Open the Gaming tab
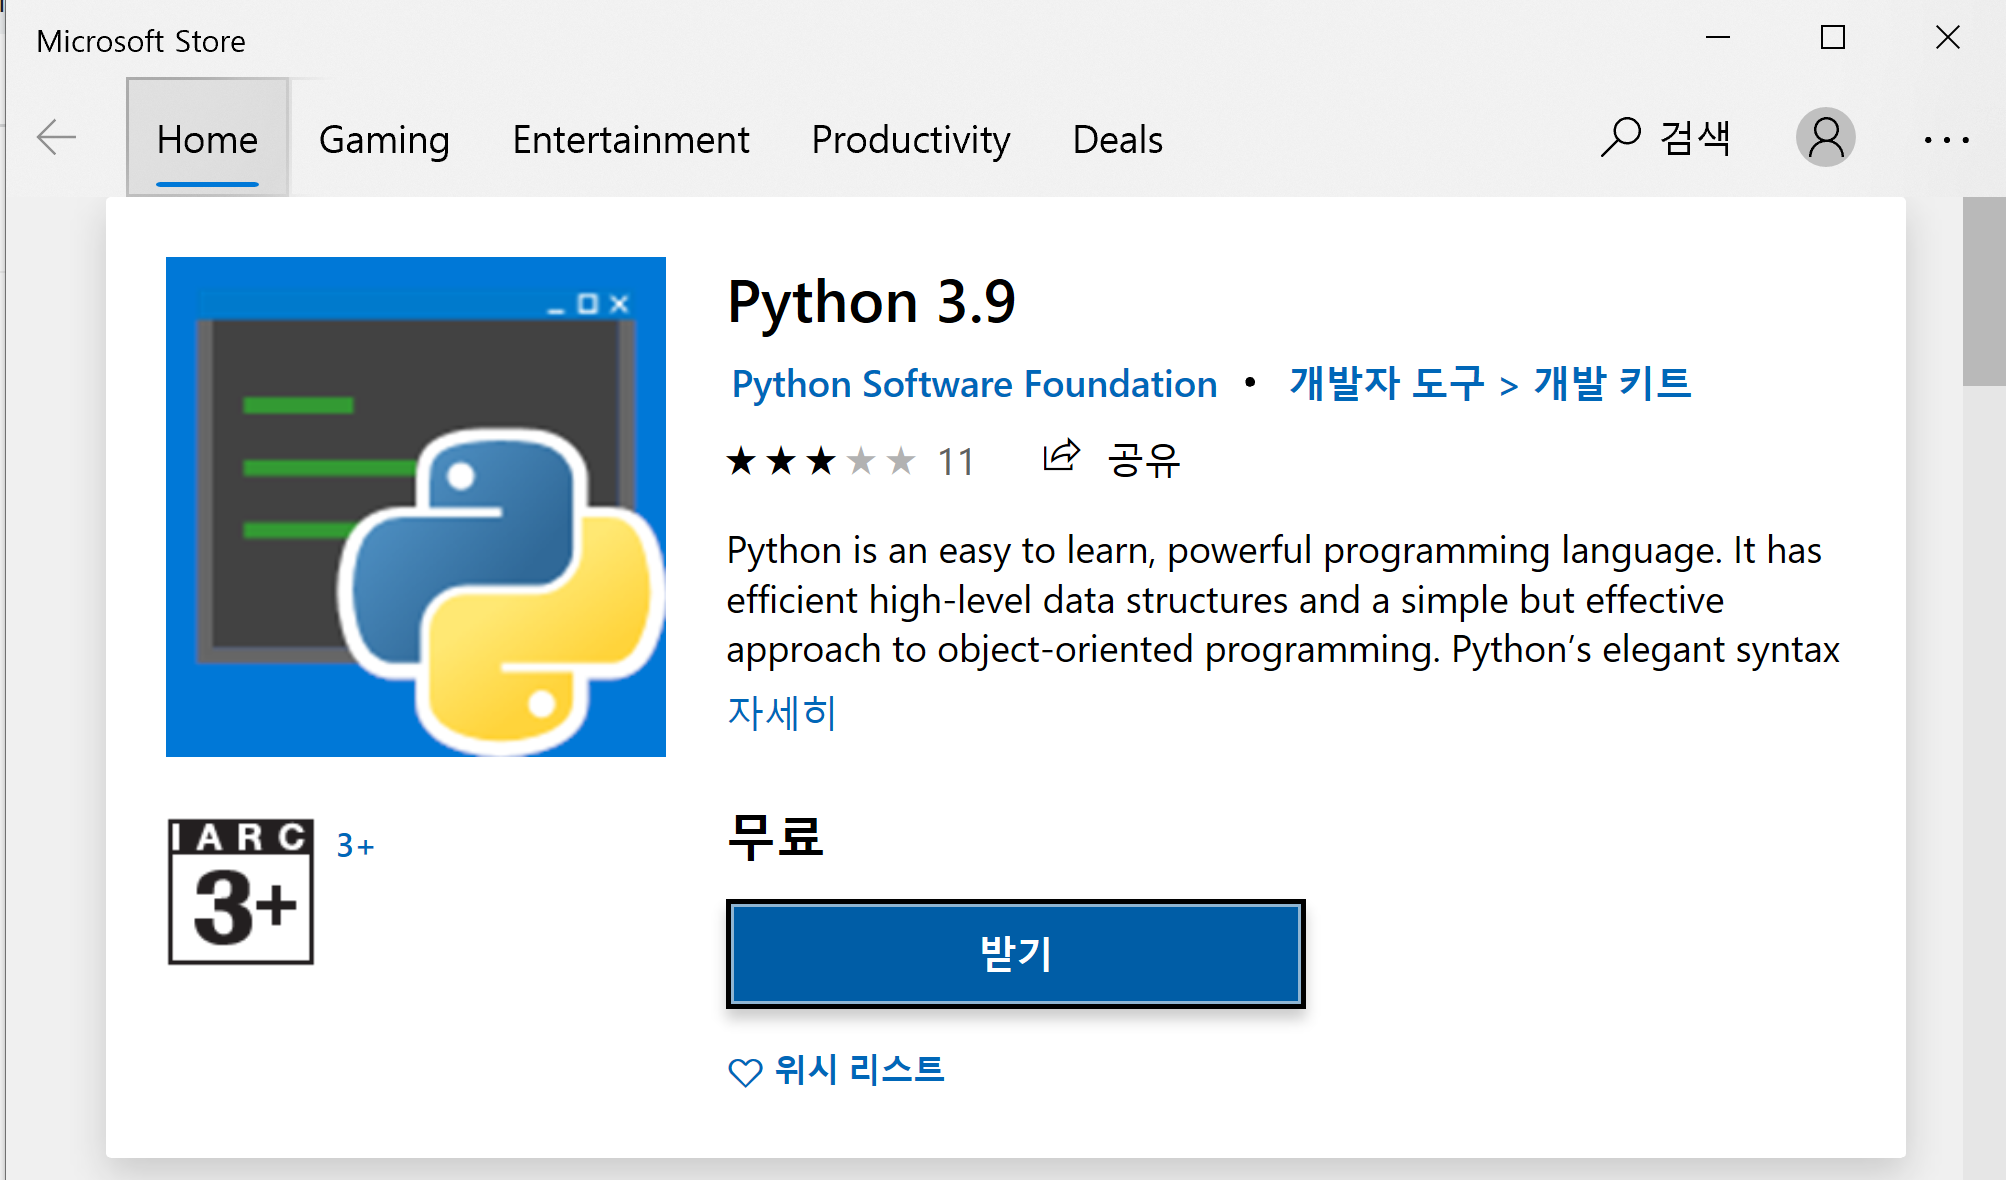2006x1180 pixels. point(384,139)
